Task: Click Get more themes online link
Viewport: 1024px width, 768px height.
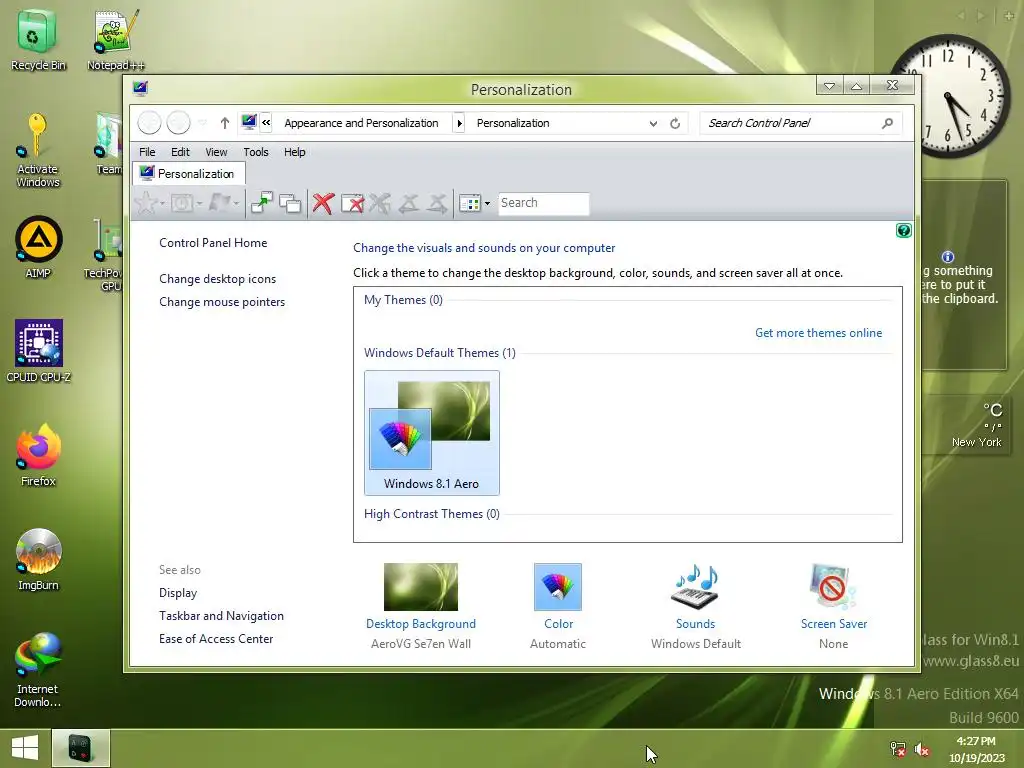Action: (818, 333)
